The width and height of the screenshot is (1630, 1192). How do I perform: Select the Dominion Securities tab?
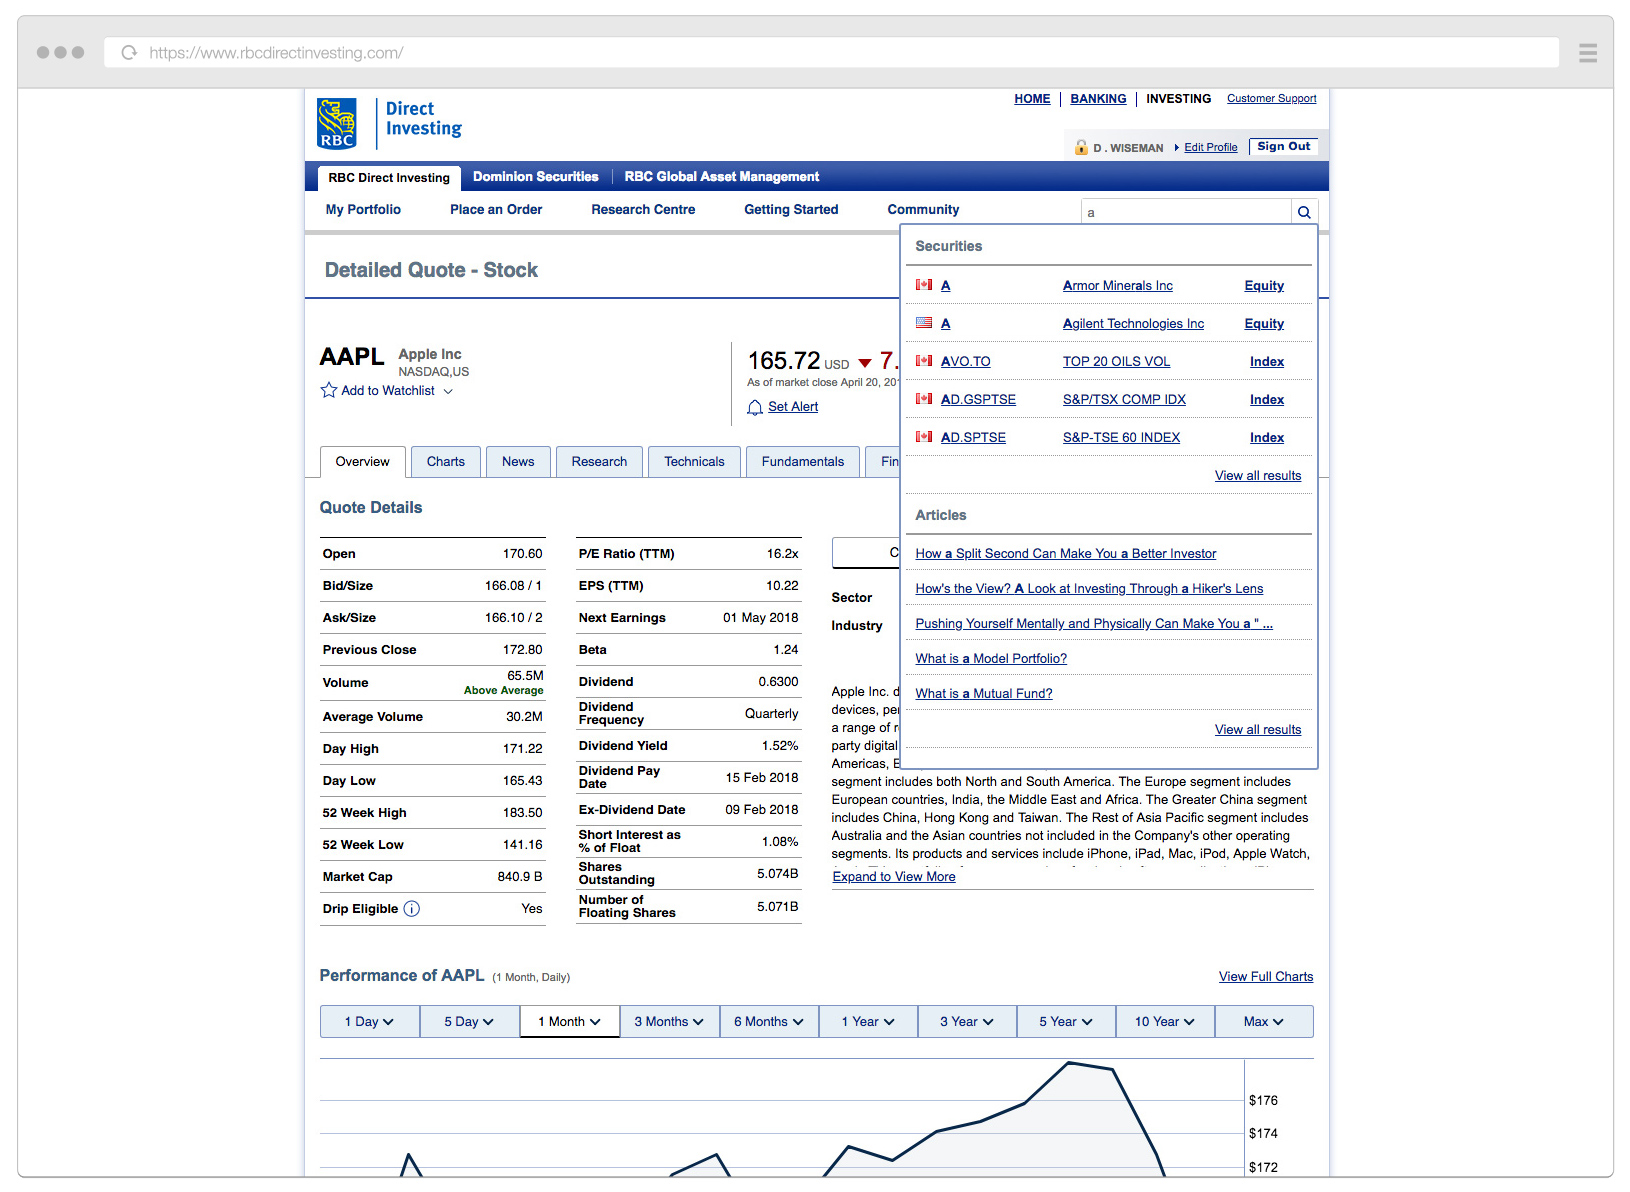536,177
